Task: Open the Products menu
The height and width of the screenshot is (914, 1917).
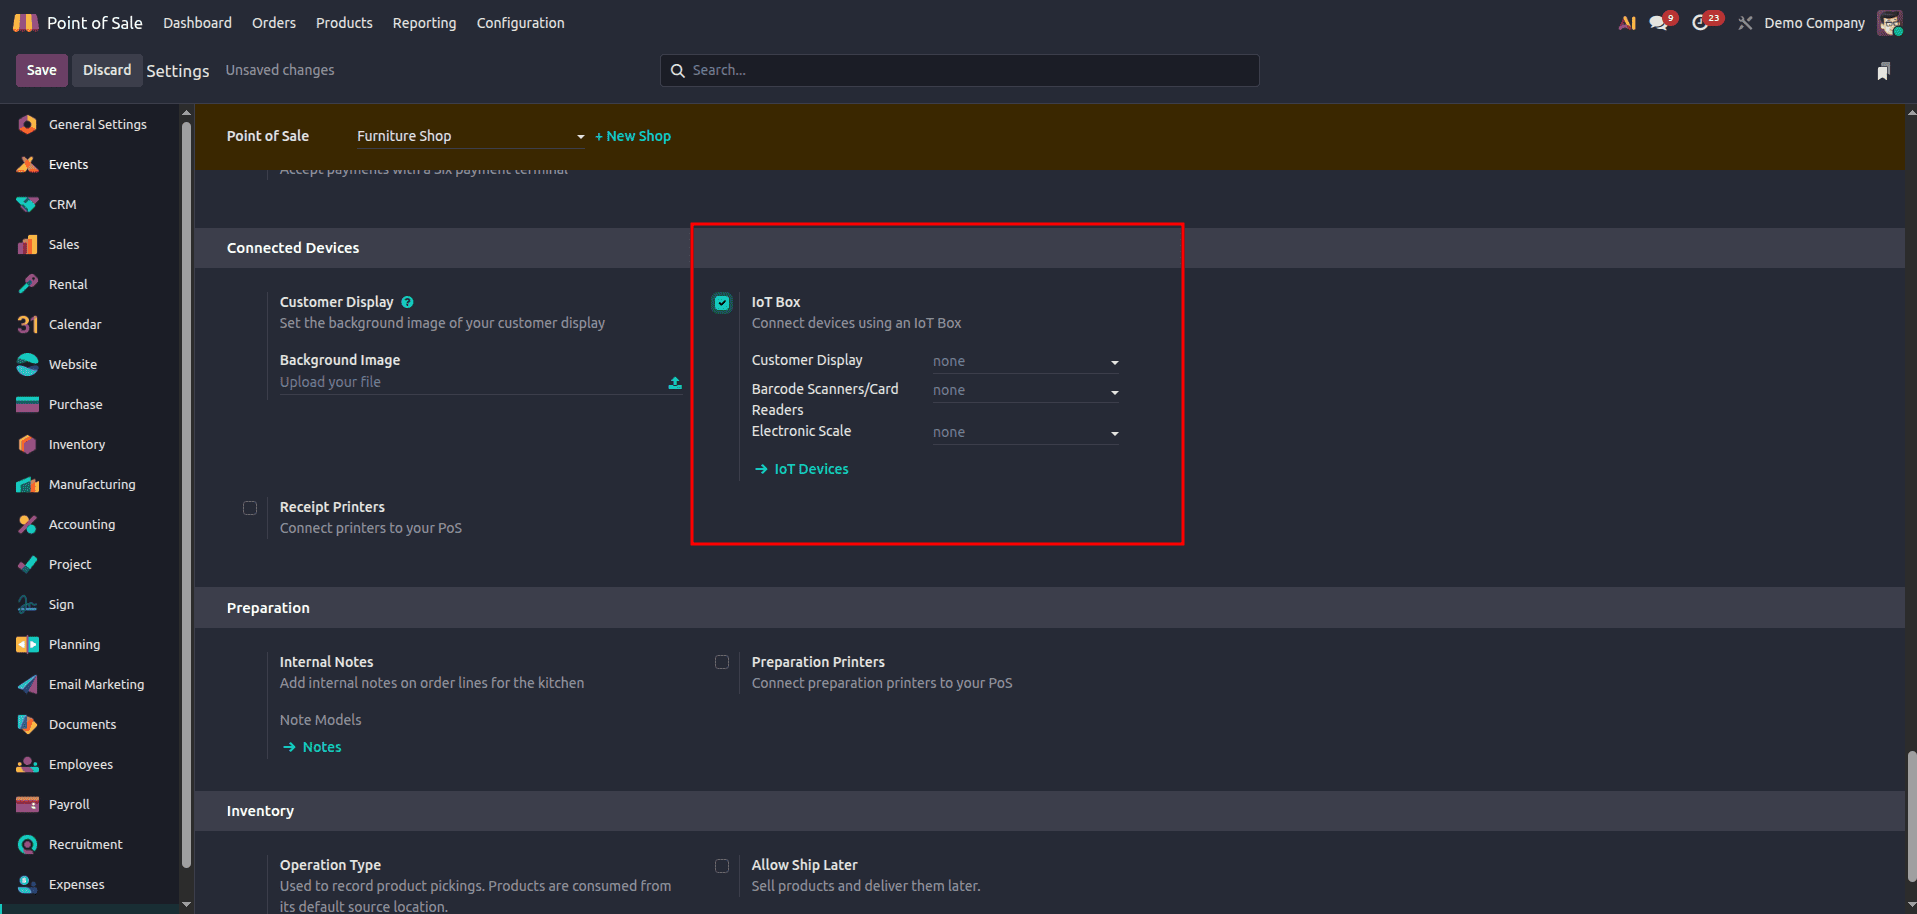Action: point(344,23)
